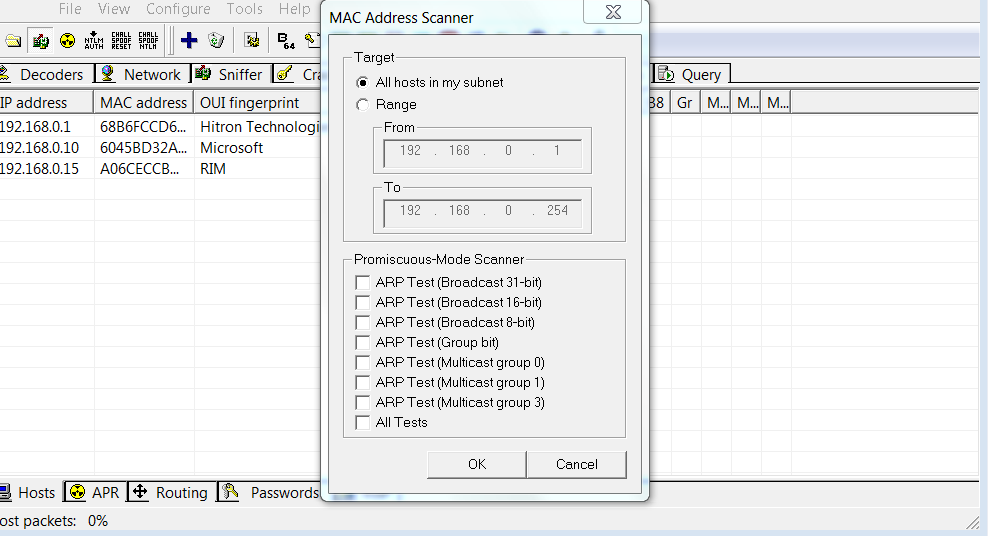This screenshot has height=536, width=988.
Task: Click the Gr column header
Action: pos(686,103)
